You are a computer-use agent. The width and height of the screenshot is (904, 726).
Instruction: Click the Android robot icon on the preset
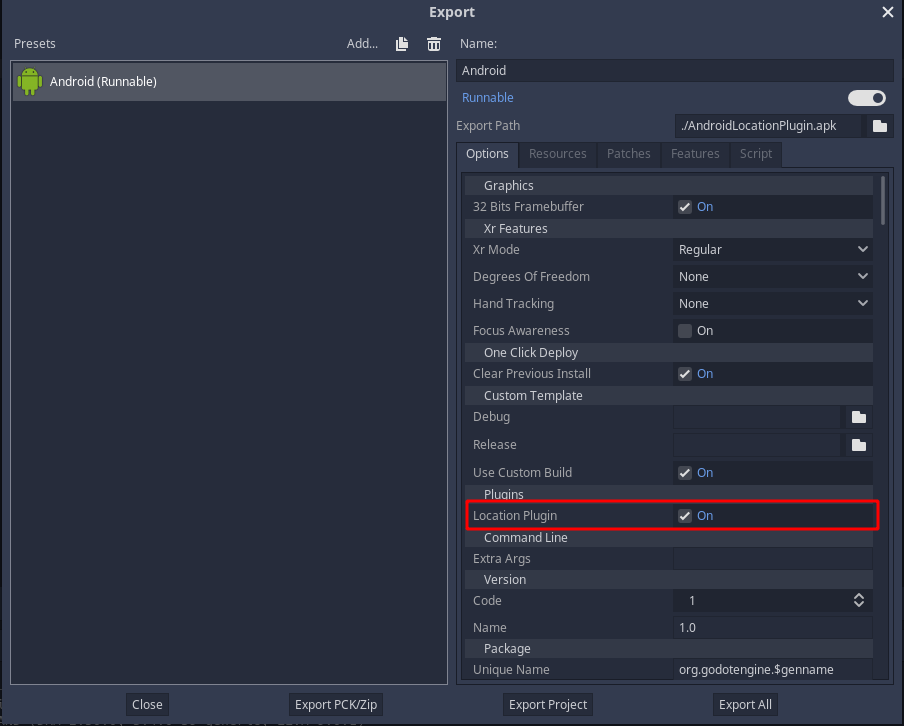[x=29, y=81]
